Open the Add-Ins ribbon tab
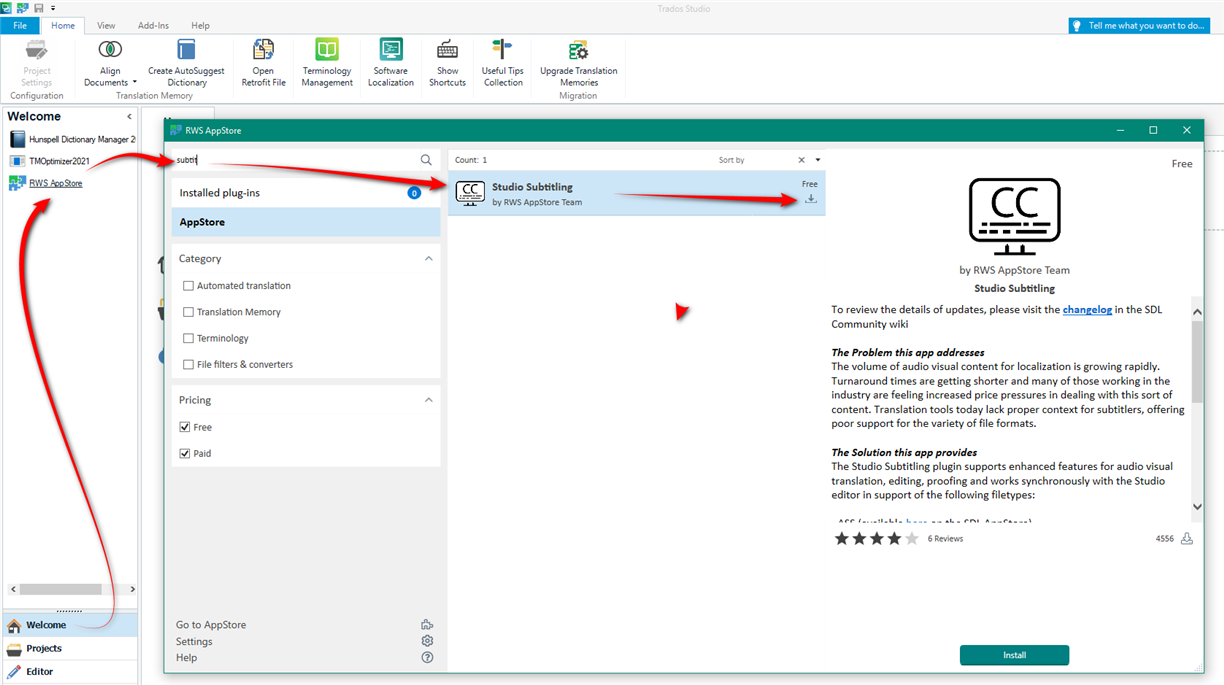1224x685 pixels. pos(154,25)
